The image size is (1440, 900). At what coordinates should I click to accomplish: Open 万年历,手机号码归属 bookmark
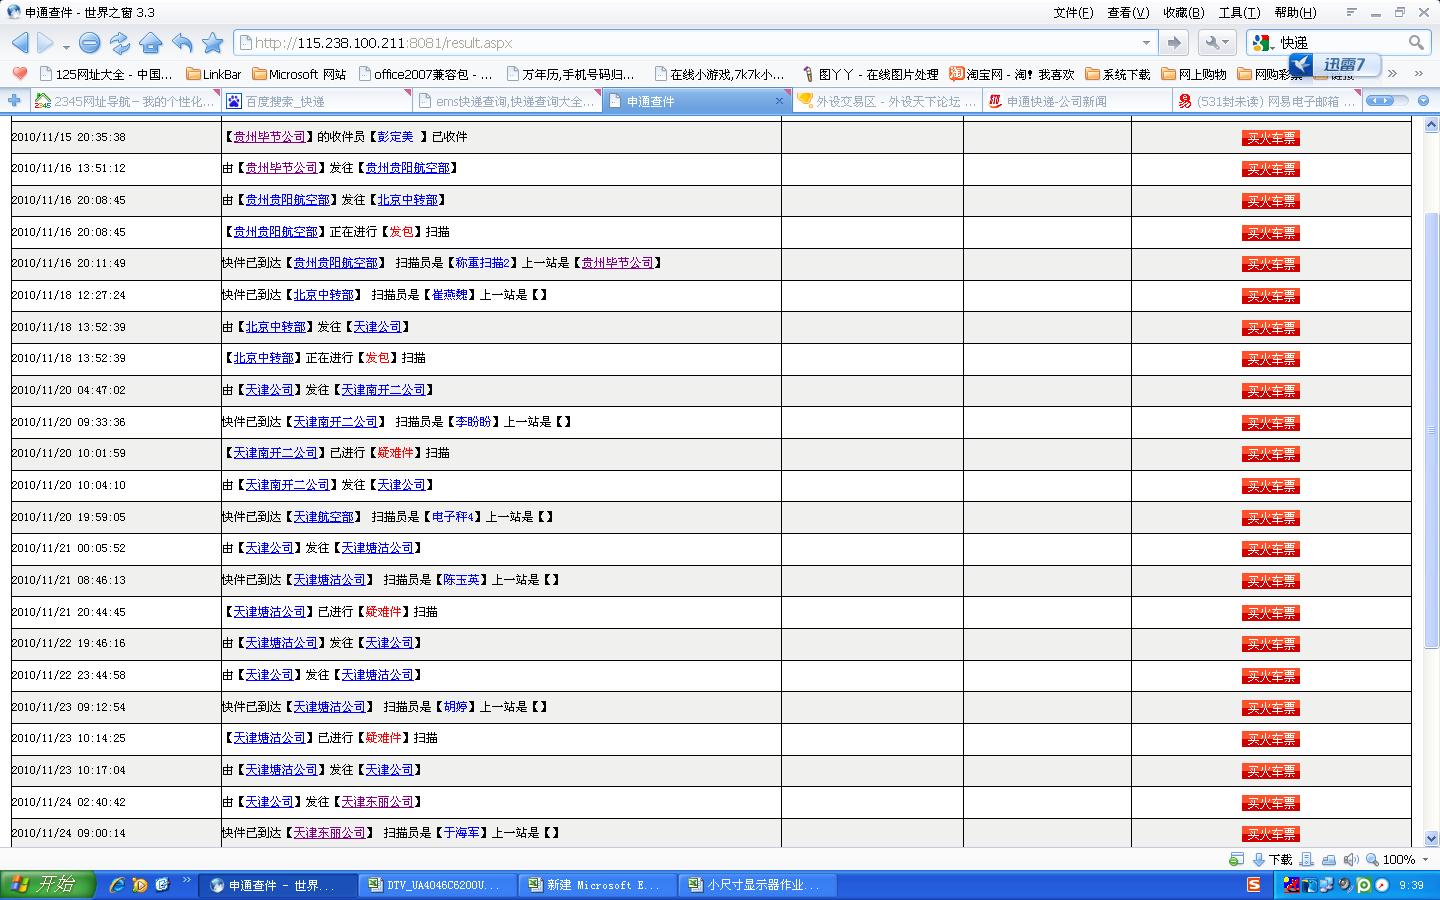[570, 74]
